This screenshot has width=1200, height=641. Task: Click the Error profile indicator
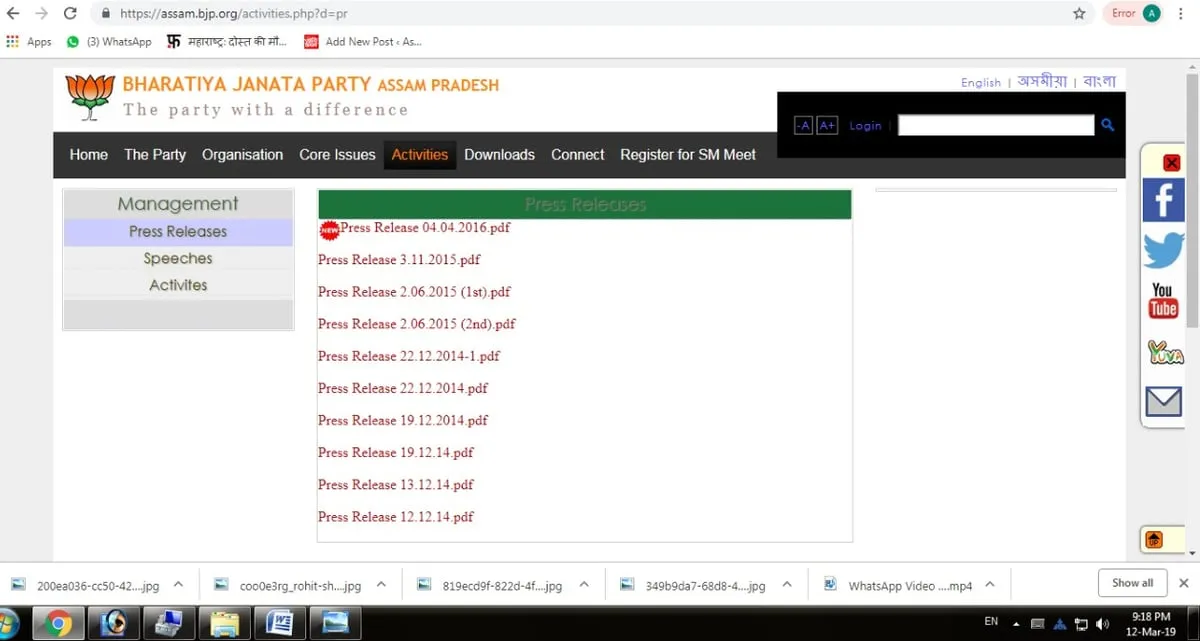pos(1135,13)
